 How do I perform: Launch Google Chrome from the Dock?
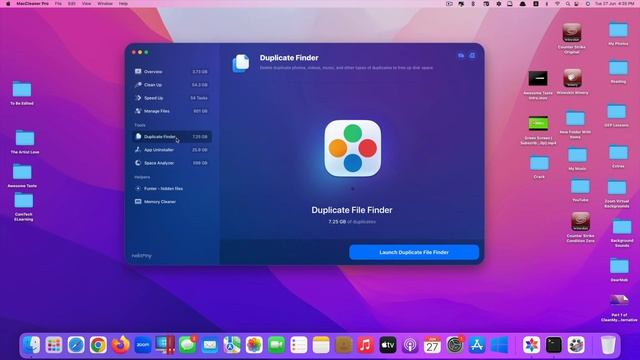click(x=98, y=345)
